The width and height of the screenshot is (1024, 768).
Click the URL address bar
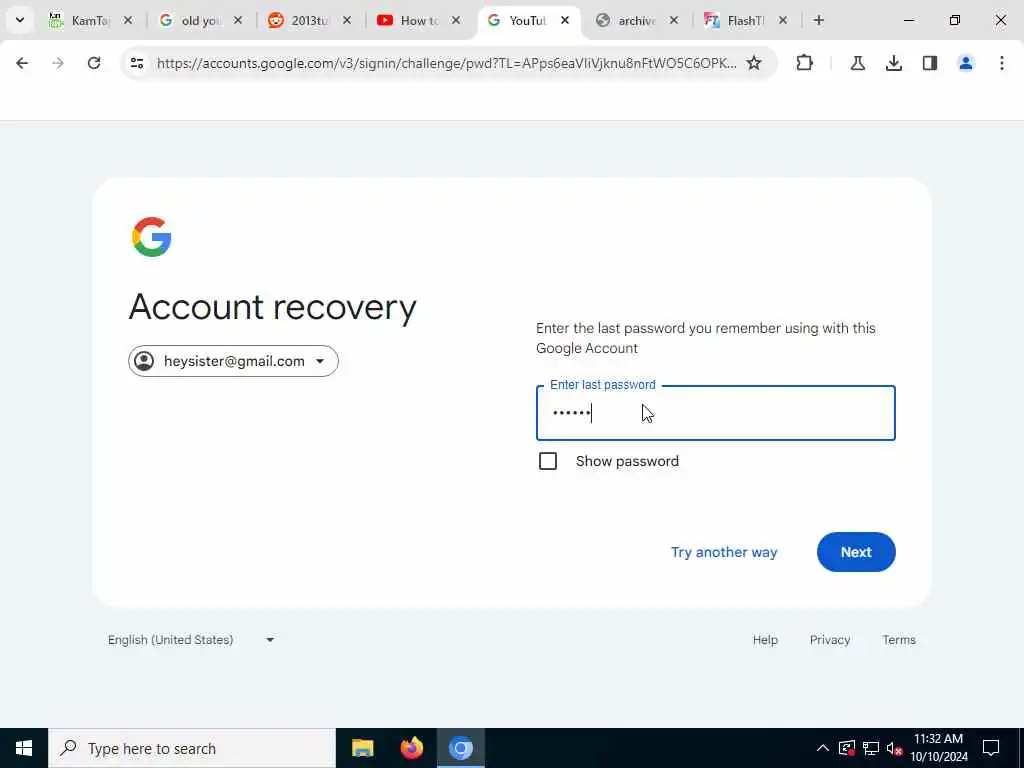[446, 63]
